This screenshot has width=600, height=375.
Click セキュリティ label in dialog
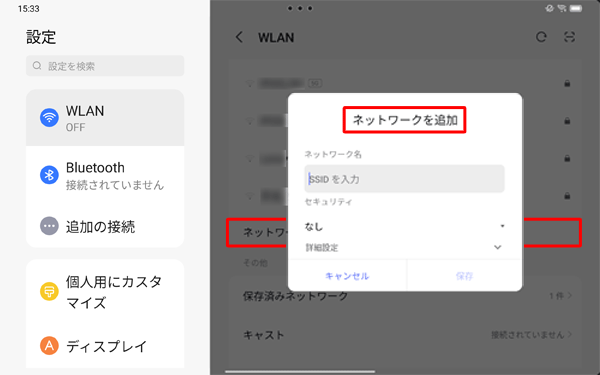(x=328, y=202)
